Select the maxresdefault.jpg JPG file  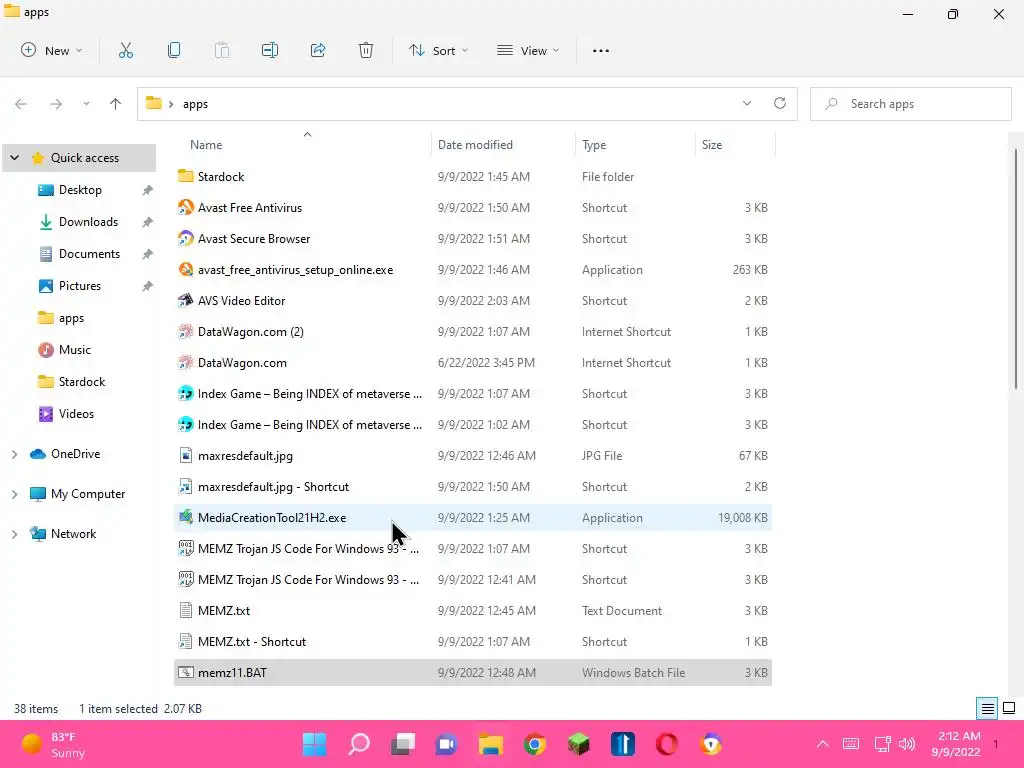(473, 456)
